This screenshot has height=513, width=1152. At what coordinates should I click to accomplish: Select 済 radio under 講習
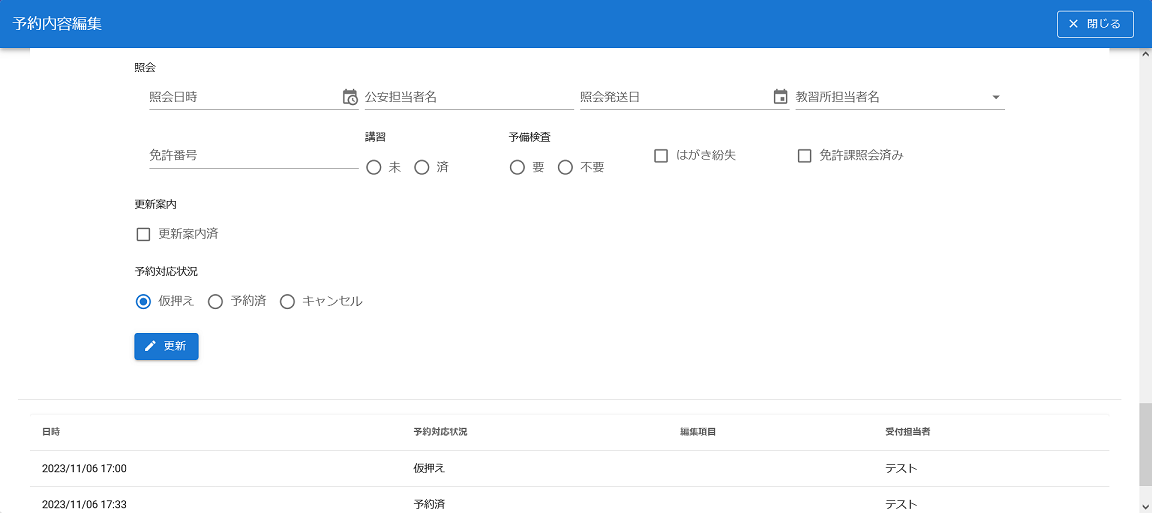click(x=422, y=168)
